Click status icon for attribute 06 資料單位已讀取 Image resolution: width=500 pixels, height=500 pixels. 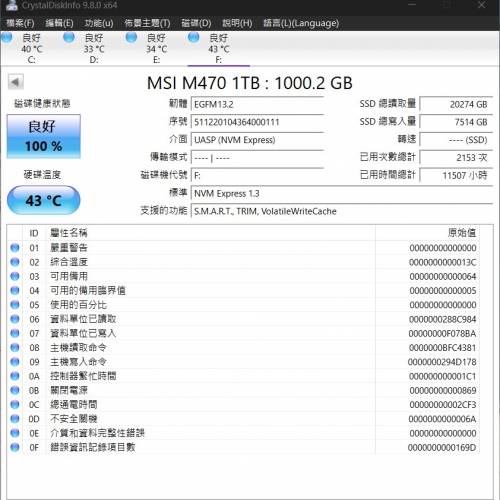[x=15, y=319]
